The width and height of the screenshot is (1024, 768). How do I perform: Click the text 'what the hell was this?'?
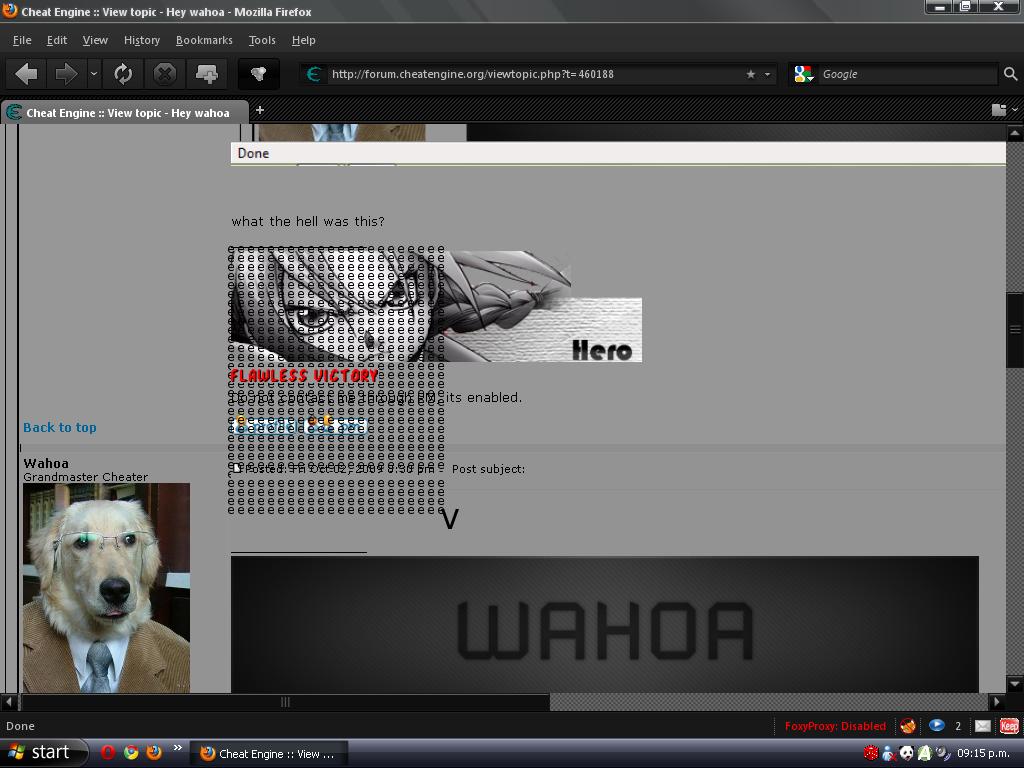(308, 221)
